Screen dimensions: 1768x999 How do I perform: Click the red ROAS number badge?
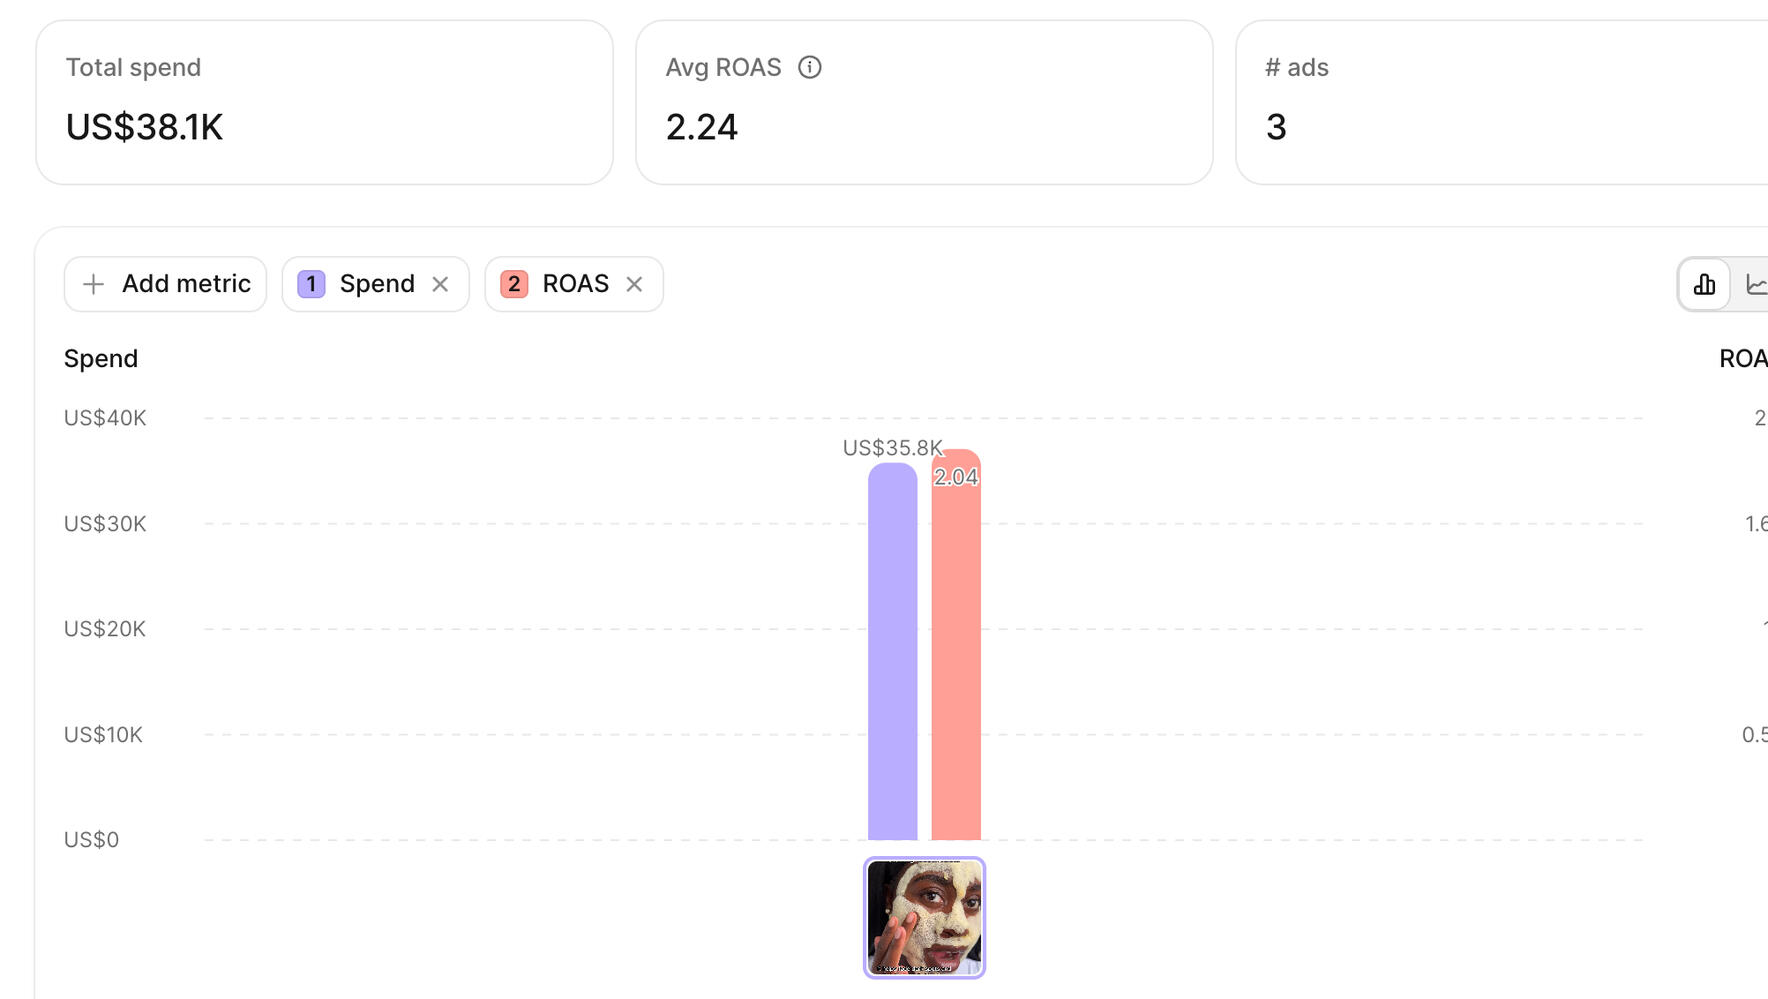[x=514, y=284]
